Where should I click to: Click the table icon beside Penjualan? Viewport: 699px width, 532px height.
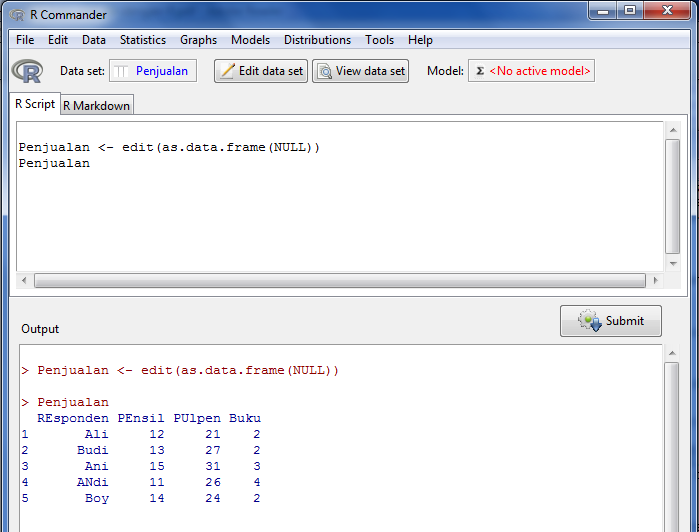pyautogui.click(x=121, y=71)
